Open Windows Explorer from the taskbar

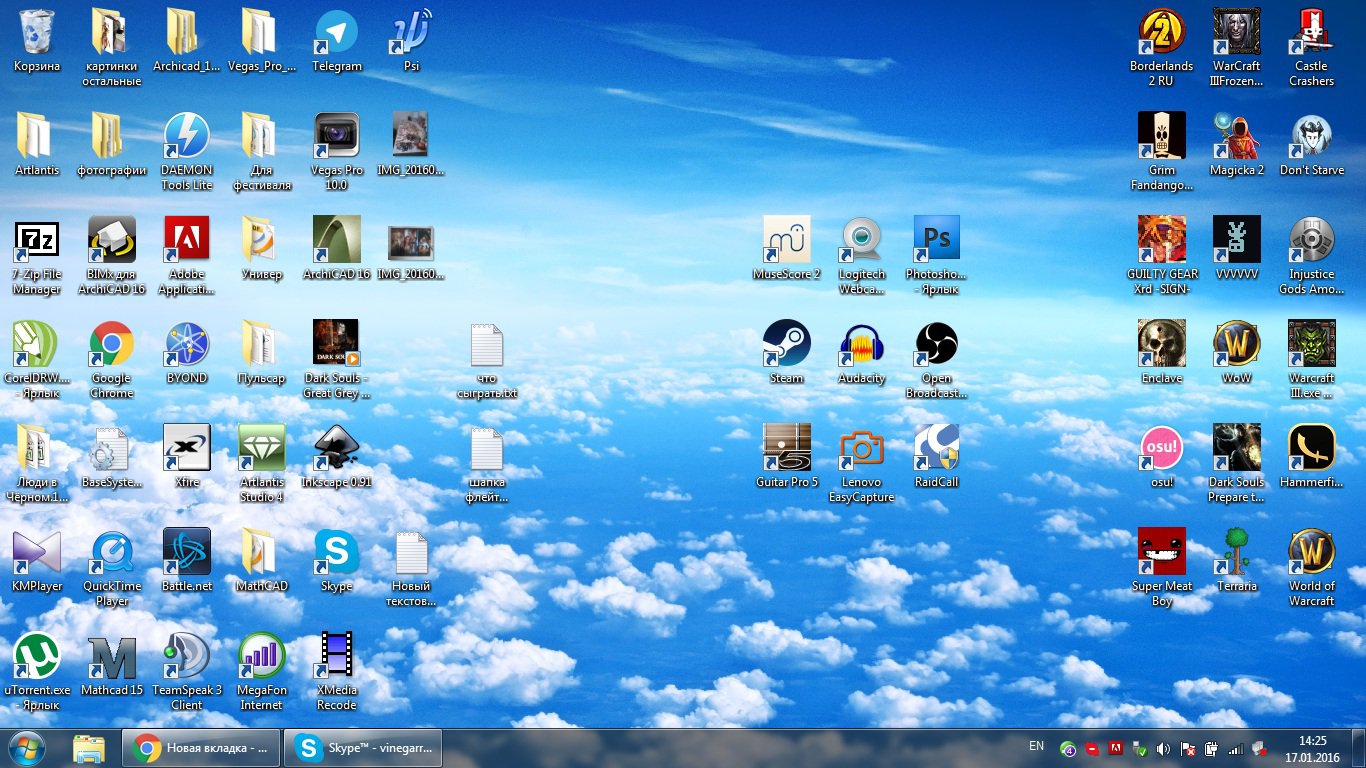coord(88,748)
